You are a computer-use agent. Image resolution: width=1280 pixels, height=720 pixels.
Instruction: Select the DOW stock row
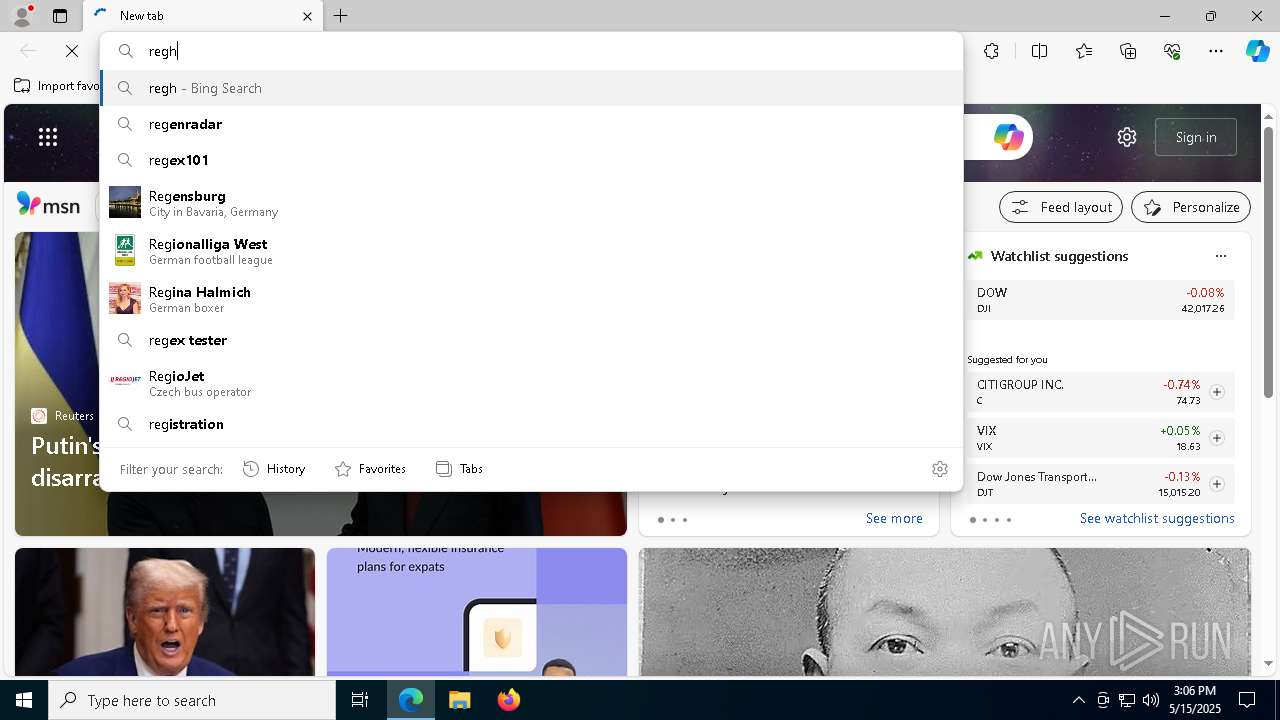point(1100,300)
